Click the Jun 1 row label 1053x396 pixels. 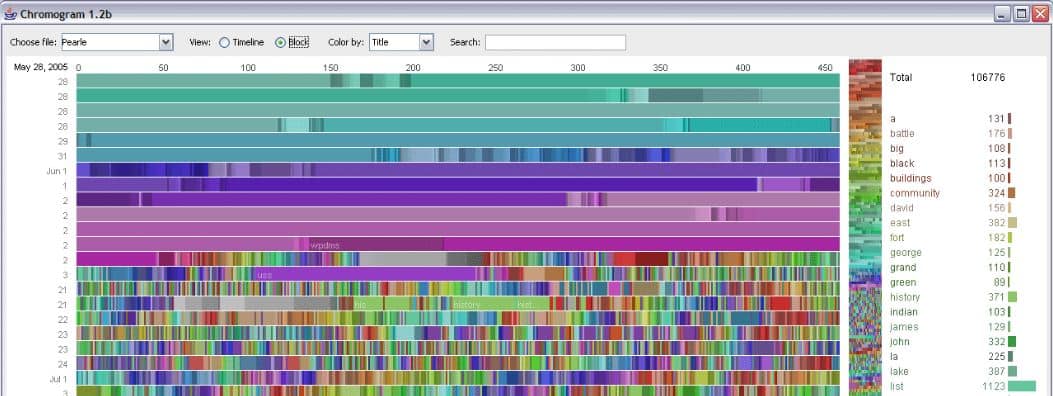57,171
